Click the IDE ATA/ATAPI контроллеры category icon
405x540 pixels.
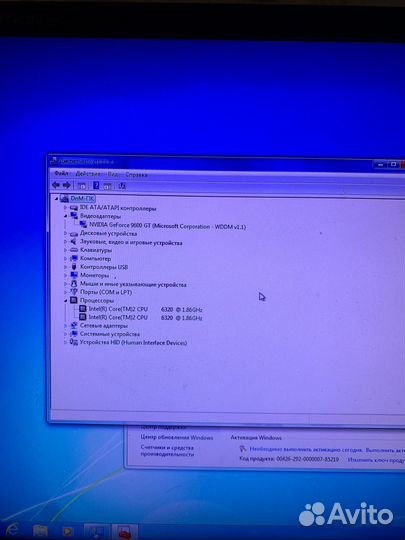[x=74, y=208]
